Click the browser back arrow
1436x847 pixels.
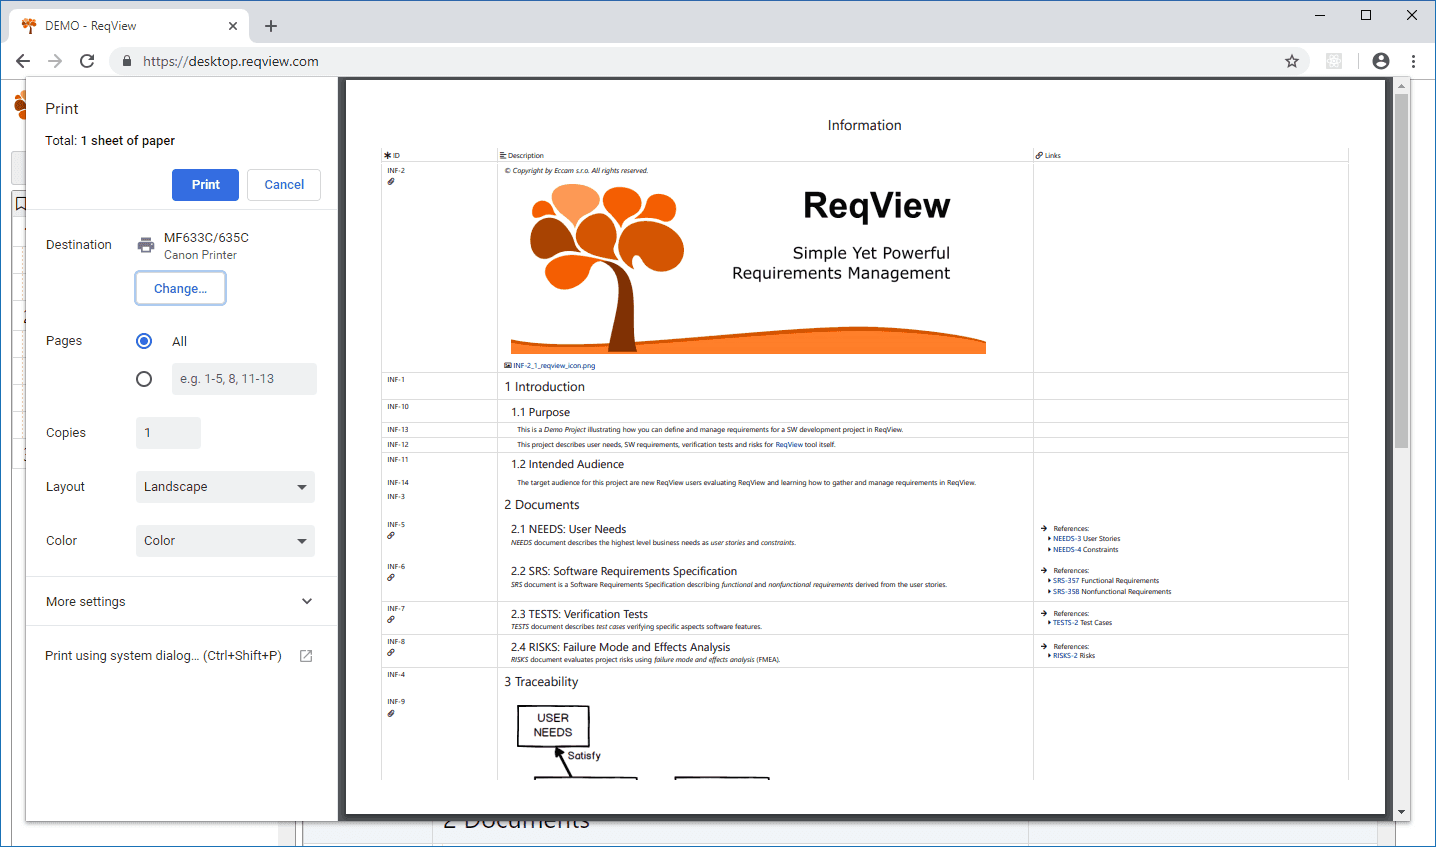(x=23, y=61)
